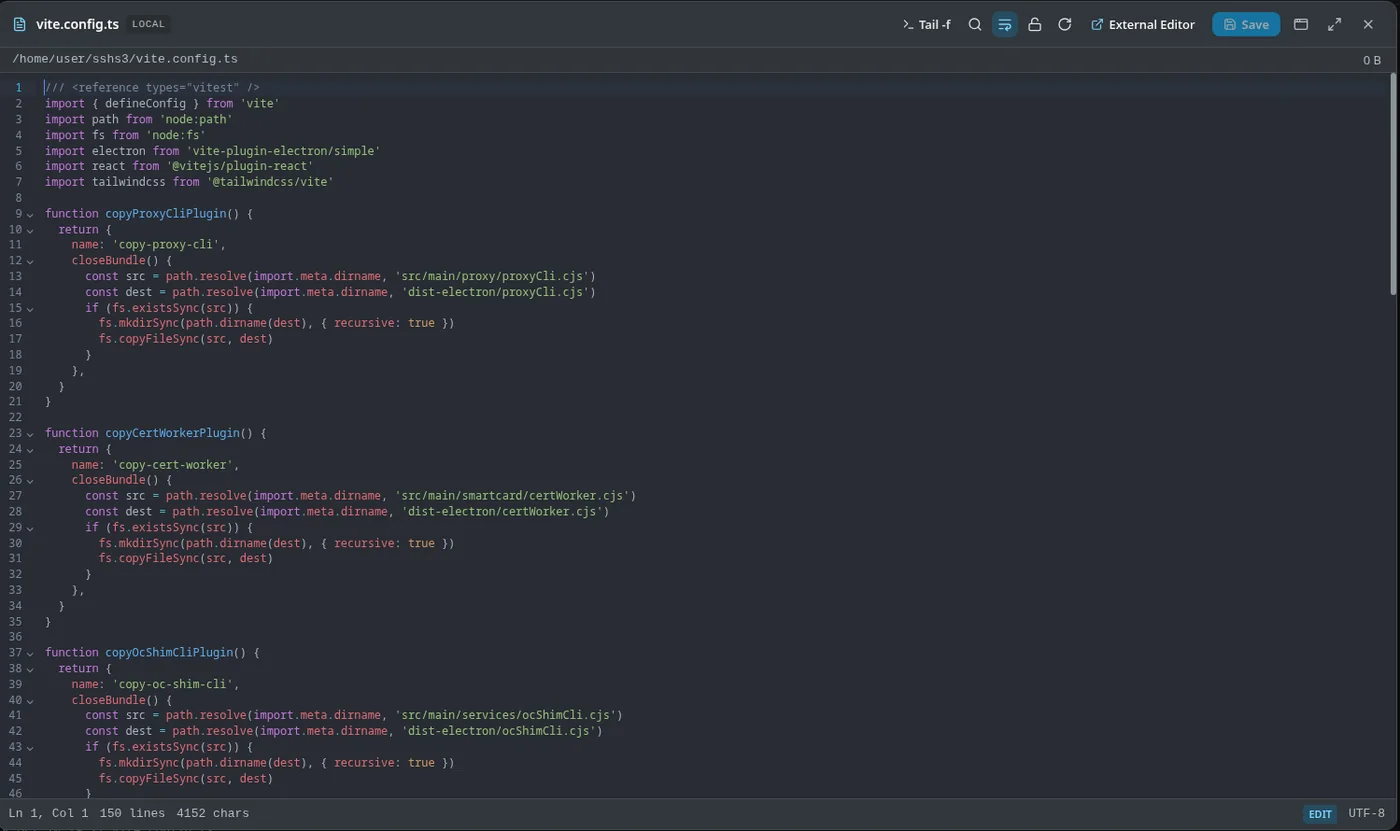Fold the return block at line 38
Screen dimensions: 1400x831
[30, 669]
